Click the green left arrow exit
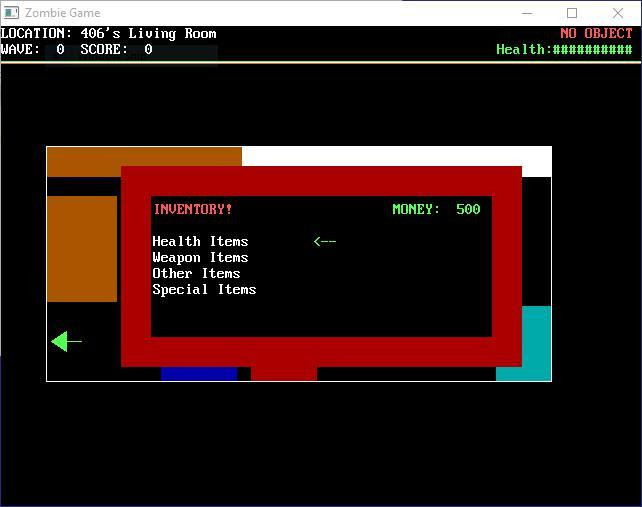 pos(66,341)
